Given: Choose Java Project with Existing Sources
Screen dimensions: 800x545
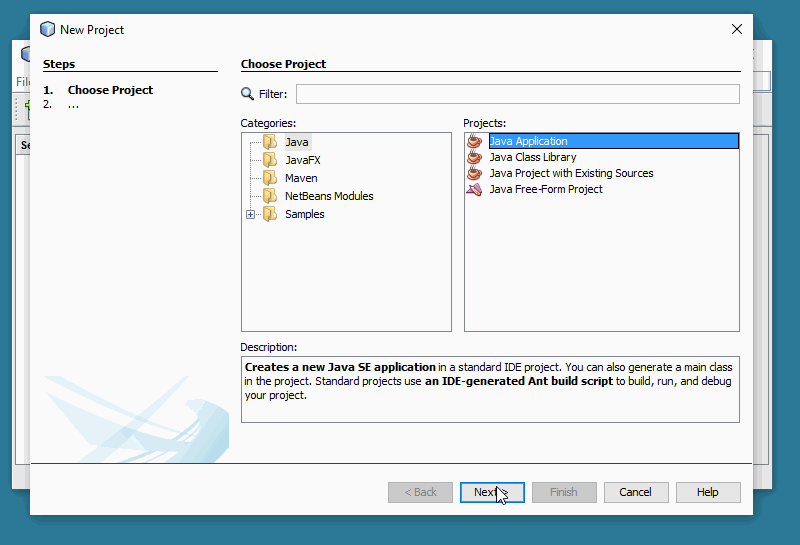Looking at the screenshot, I should pyautogui.click(x=570, y=173).
